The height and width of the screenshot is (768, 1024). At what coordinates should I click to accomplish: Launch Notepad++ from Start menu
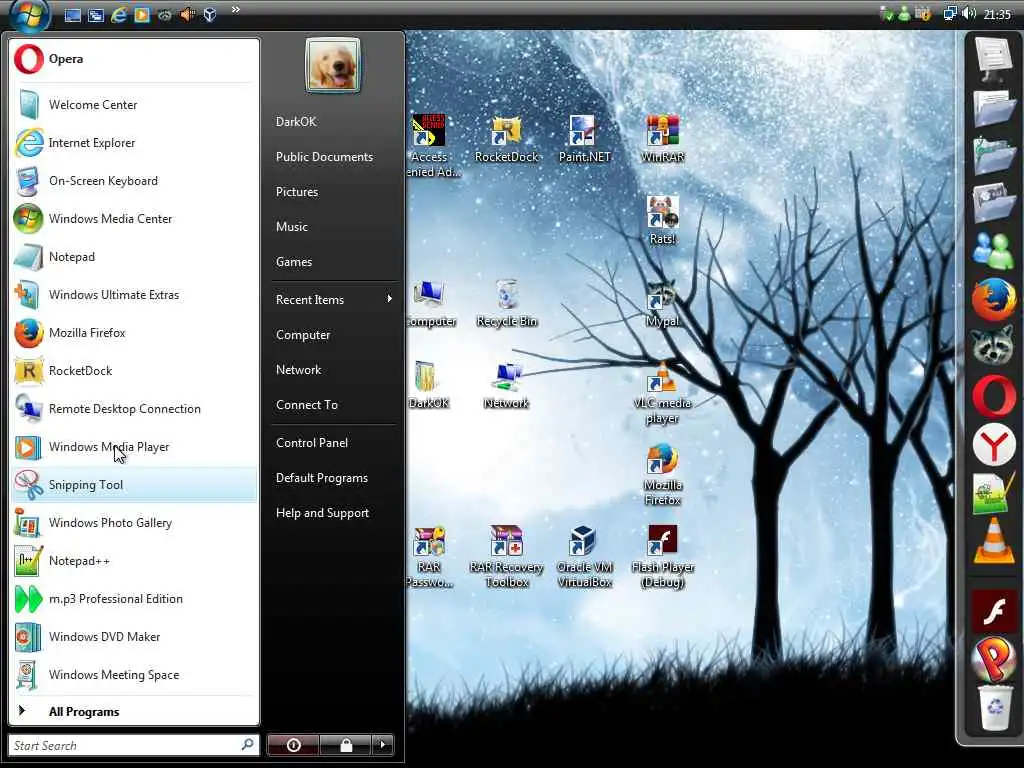pos(134,560)
